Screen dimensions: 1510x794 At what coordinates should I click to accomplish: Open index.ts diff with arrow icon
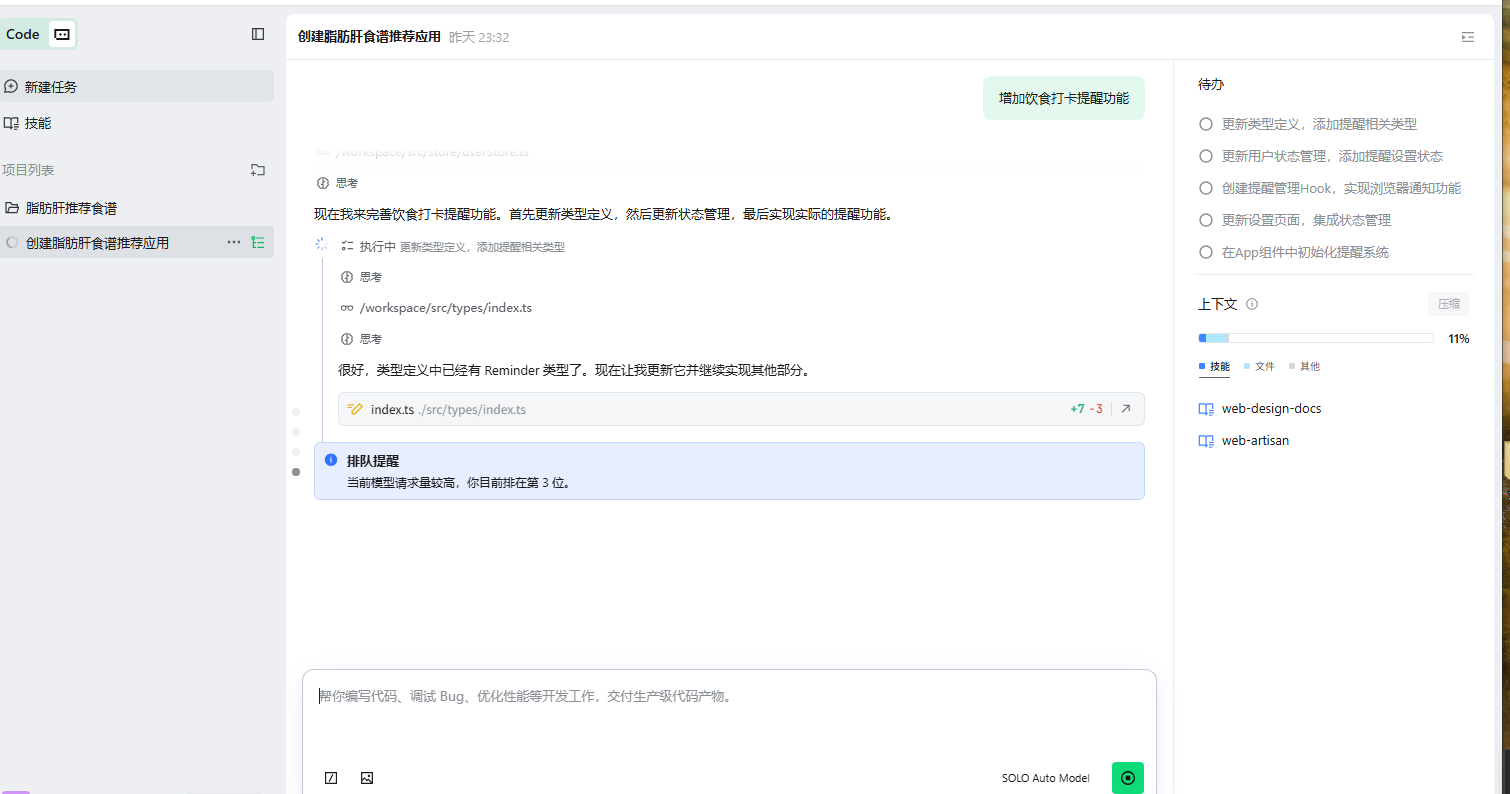point(1125,409)
